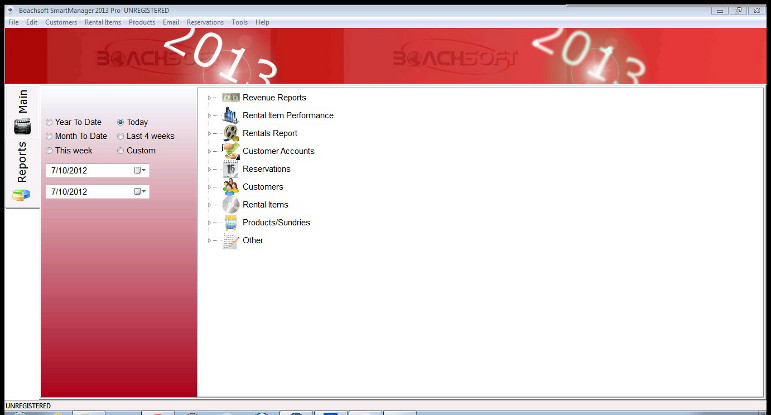
Task: Expand the Rentals Report node
Action: [x=209, y=133]
